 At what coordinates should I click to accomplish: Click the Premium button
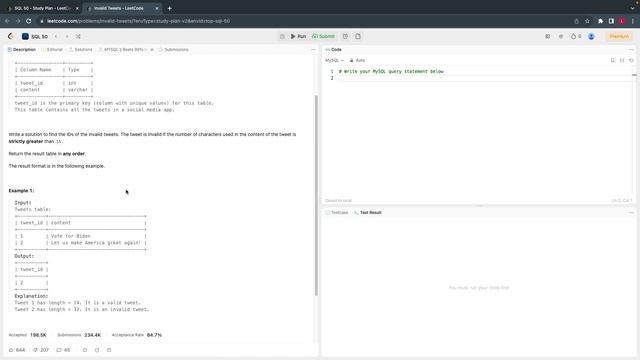click(x=619, y=36)
